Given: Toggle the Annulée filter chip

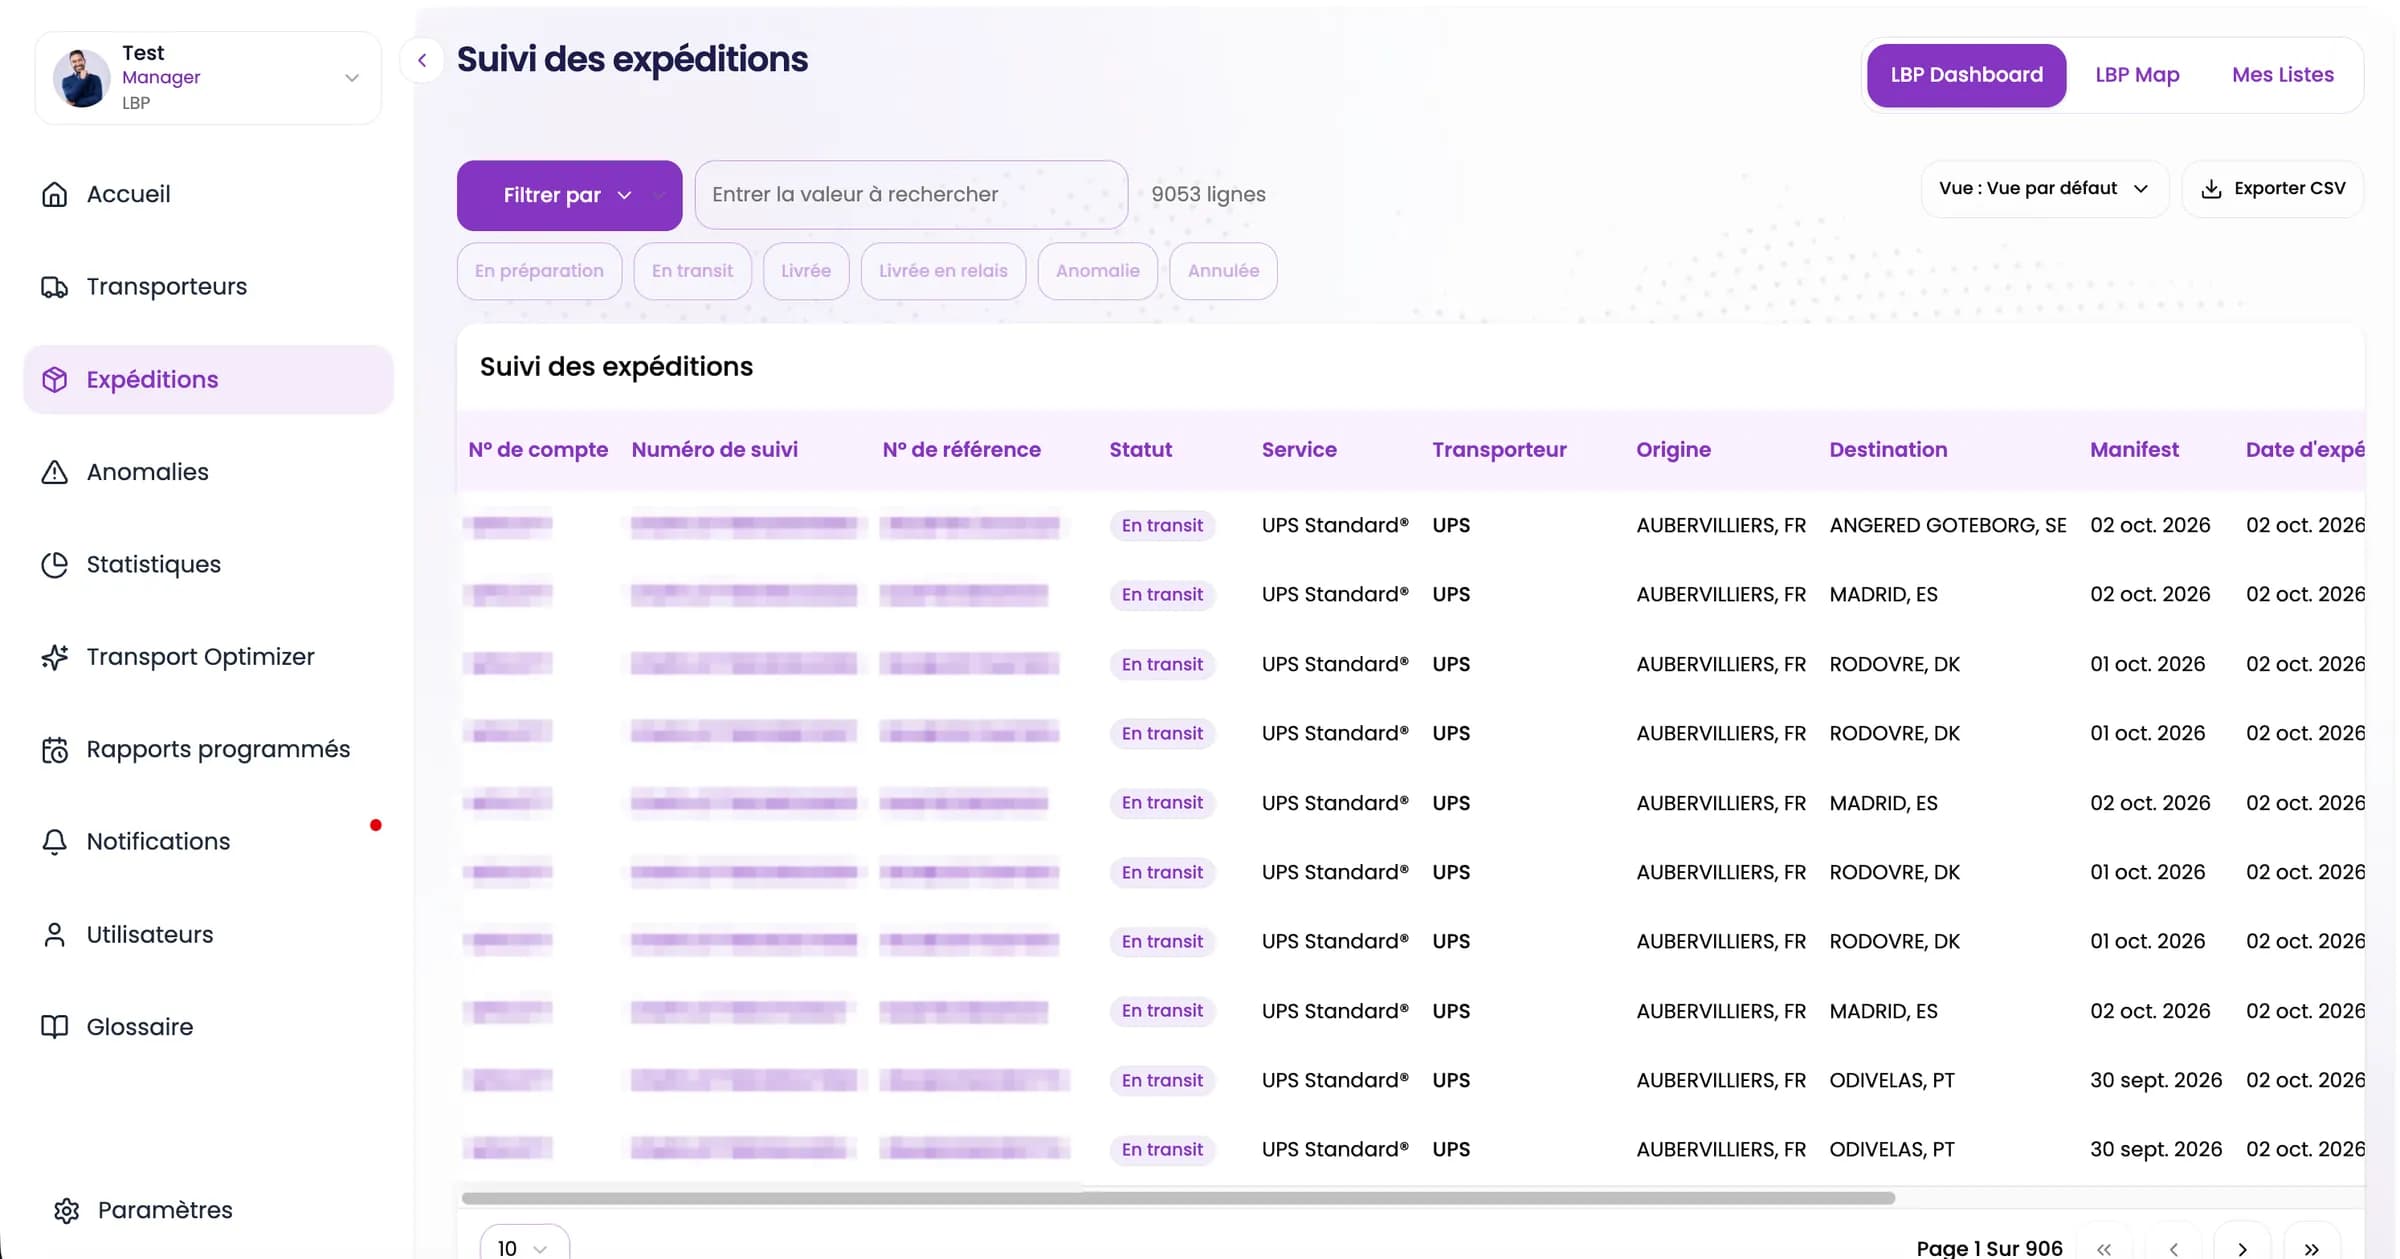Looking at the screenshot, I should [1223, 271].
